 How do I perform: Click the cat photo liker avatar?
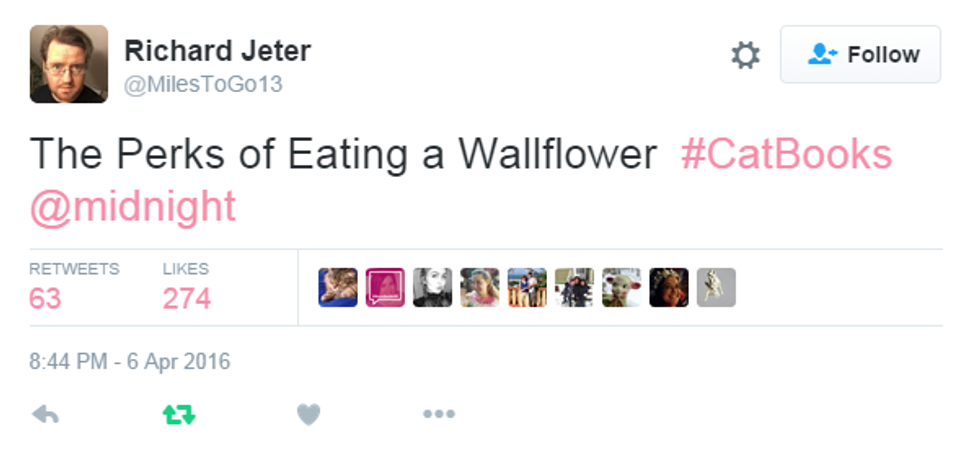click(337, 287)
